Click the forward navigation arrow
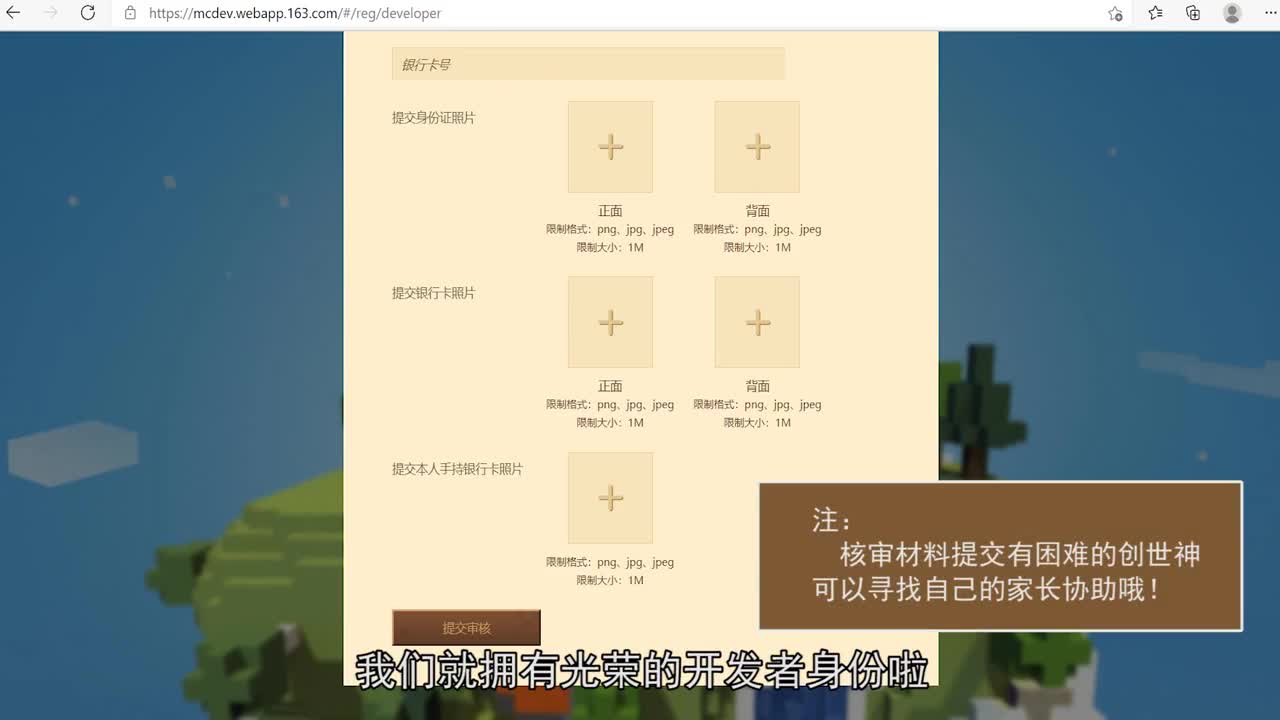This screenshot has height=720, width=1280. pos(50,13)
